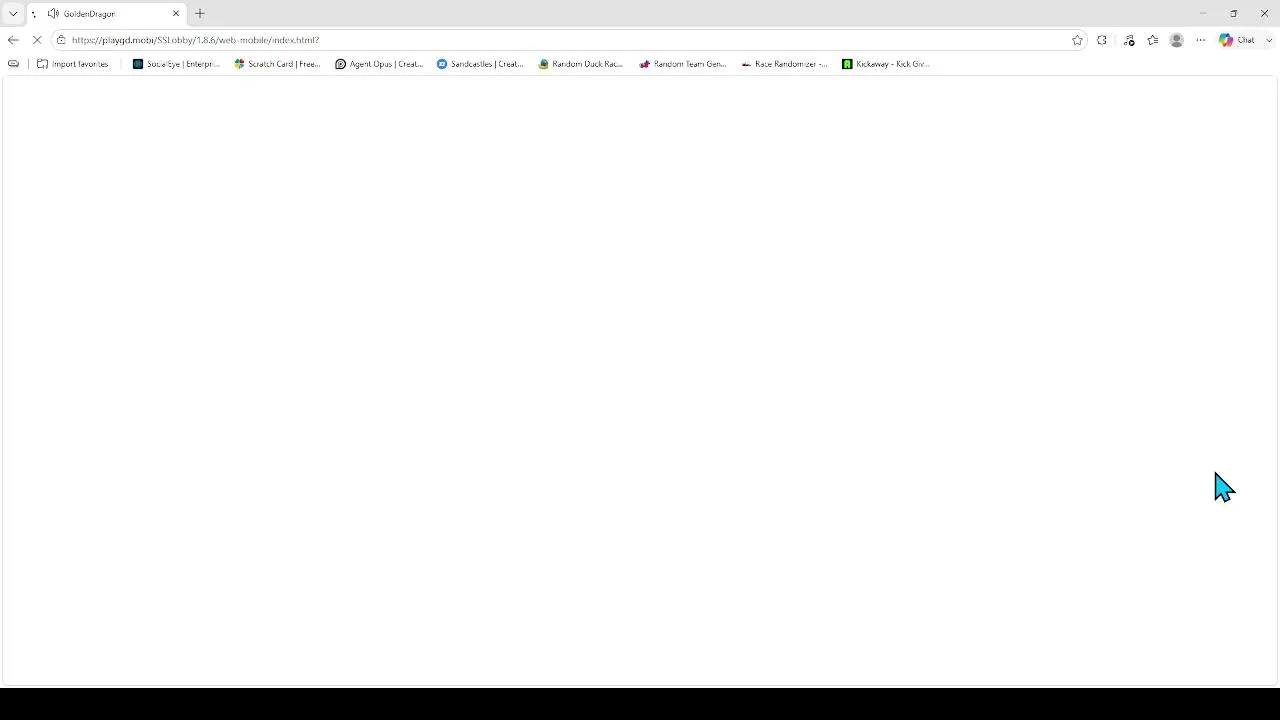Open Scratch Card bookmark
The height and width of the screenshot is (720, 1280).
(x=277, y=64)
